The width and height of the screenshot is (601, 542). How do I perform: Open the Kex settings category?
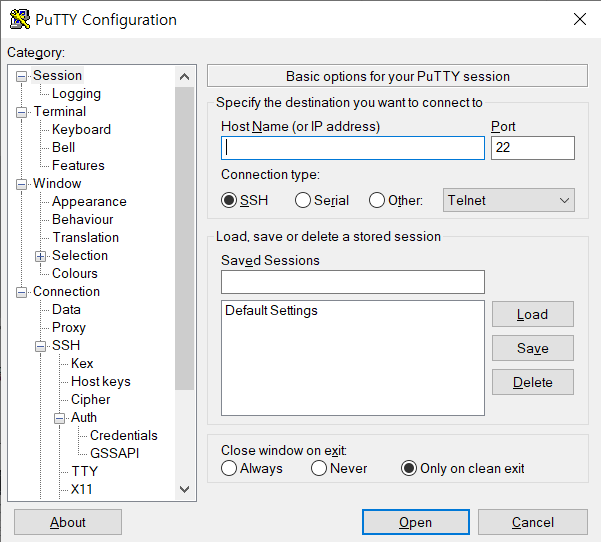pyautogui.click(x=82, y=363)
